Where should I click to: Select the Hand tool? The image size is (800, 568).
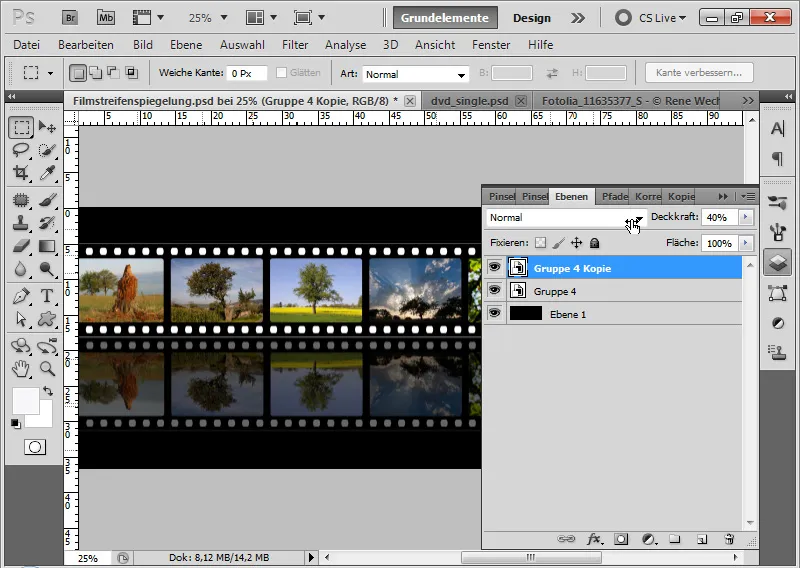coord(21,368)
